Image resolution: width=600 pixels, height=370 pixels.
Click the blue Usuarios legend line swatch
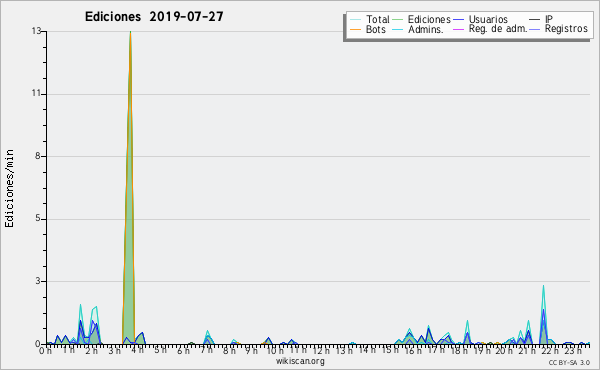coord(458,20)
